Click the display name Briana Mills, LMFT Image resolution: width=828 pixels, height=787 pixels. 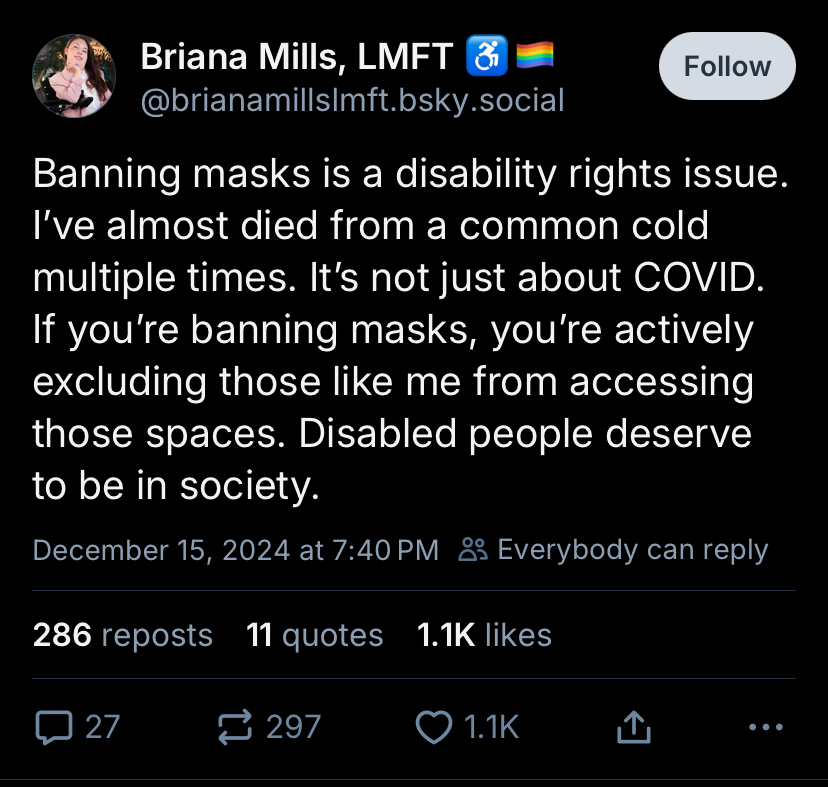click(x=297, y=57)
